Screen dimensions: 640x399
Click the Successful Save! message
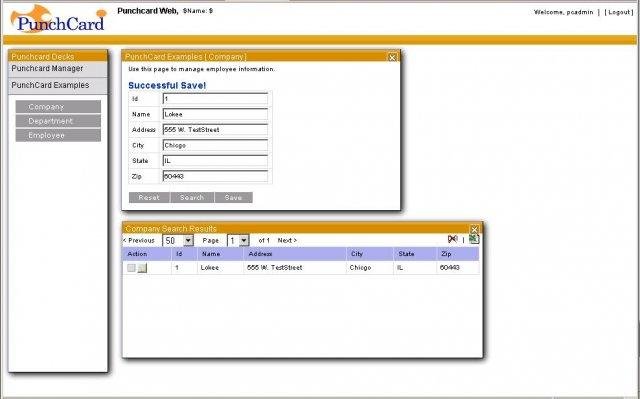click(x=167, y=86)
